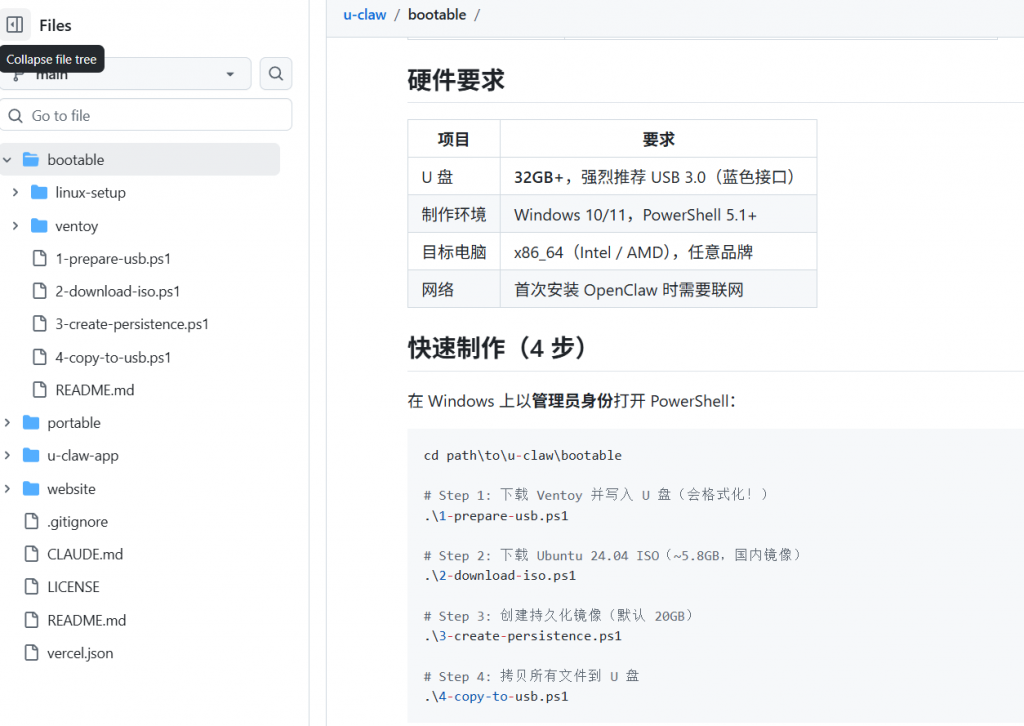This screenshot has height=726, width=1024.
Task: Expand the ventoy folder chevron
Action: click(15, 226)
